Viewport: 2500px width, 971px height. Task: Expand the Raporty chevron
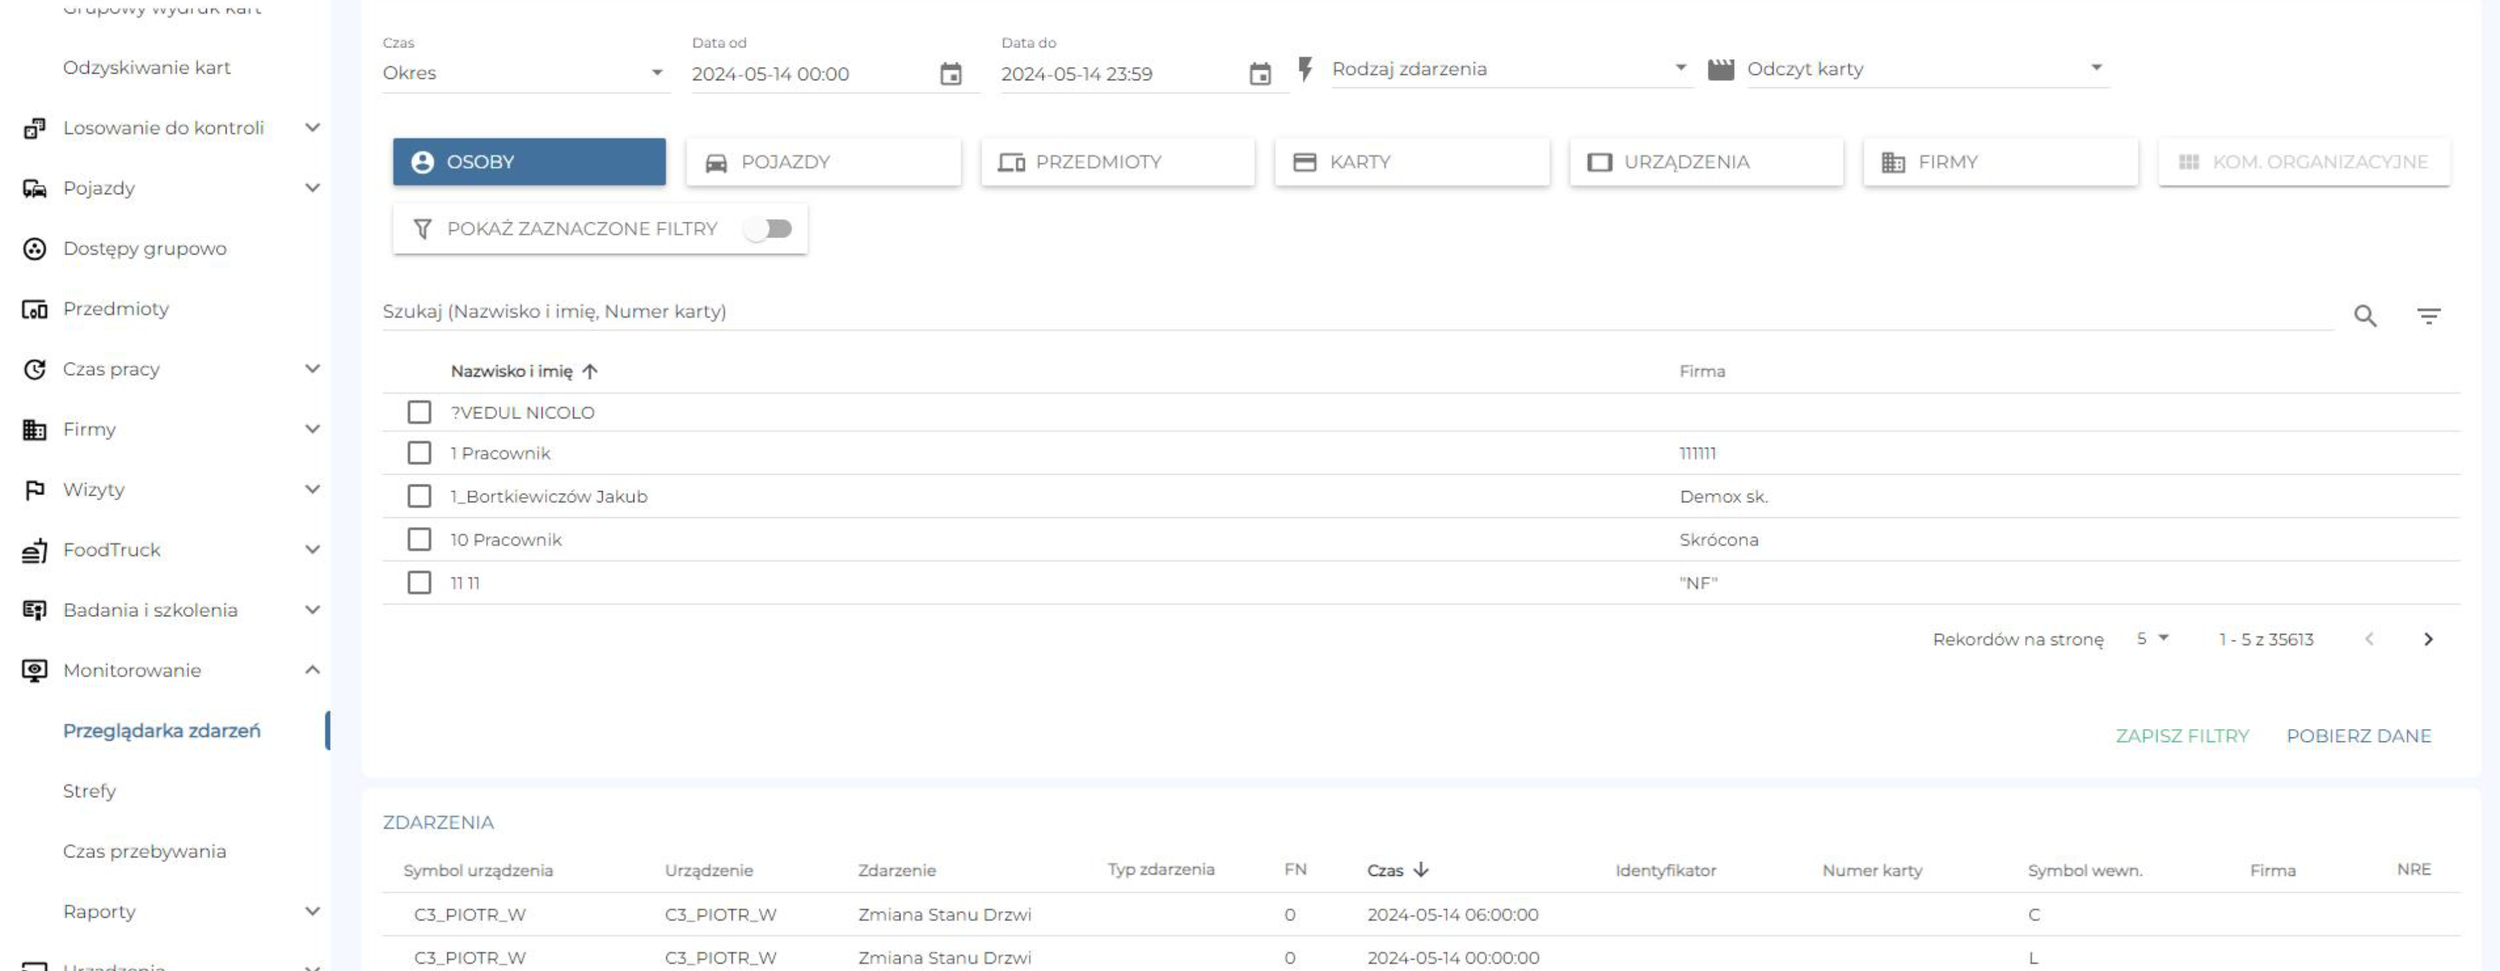(312, 911)
